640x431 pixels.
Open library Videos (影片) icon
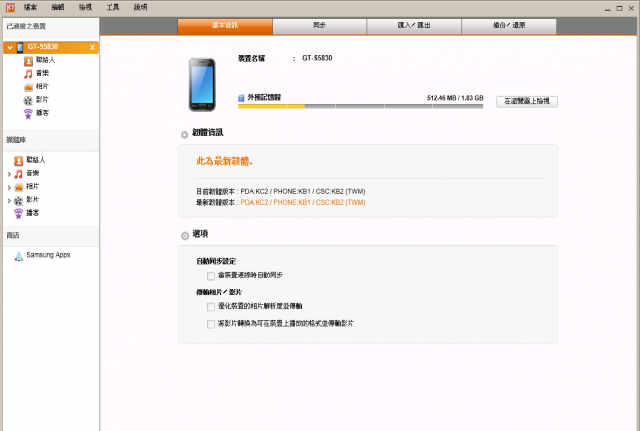pyautogui.click(x=18, y=200)
